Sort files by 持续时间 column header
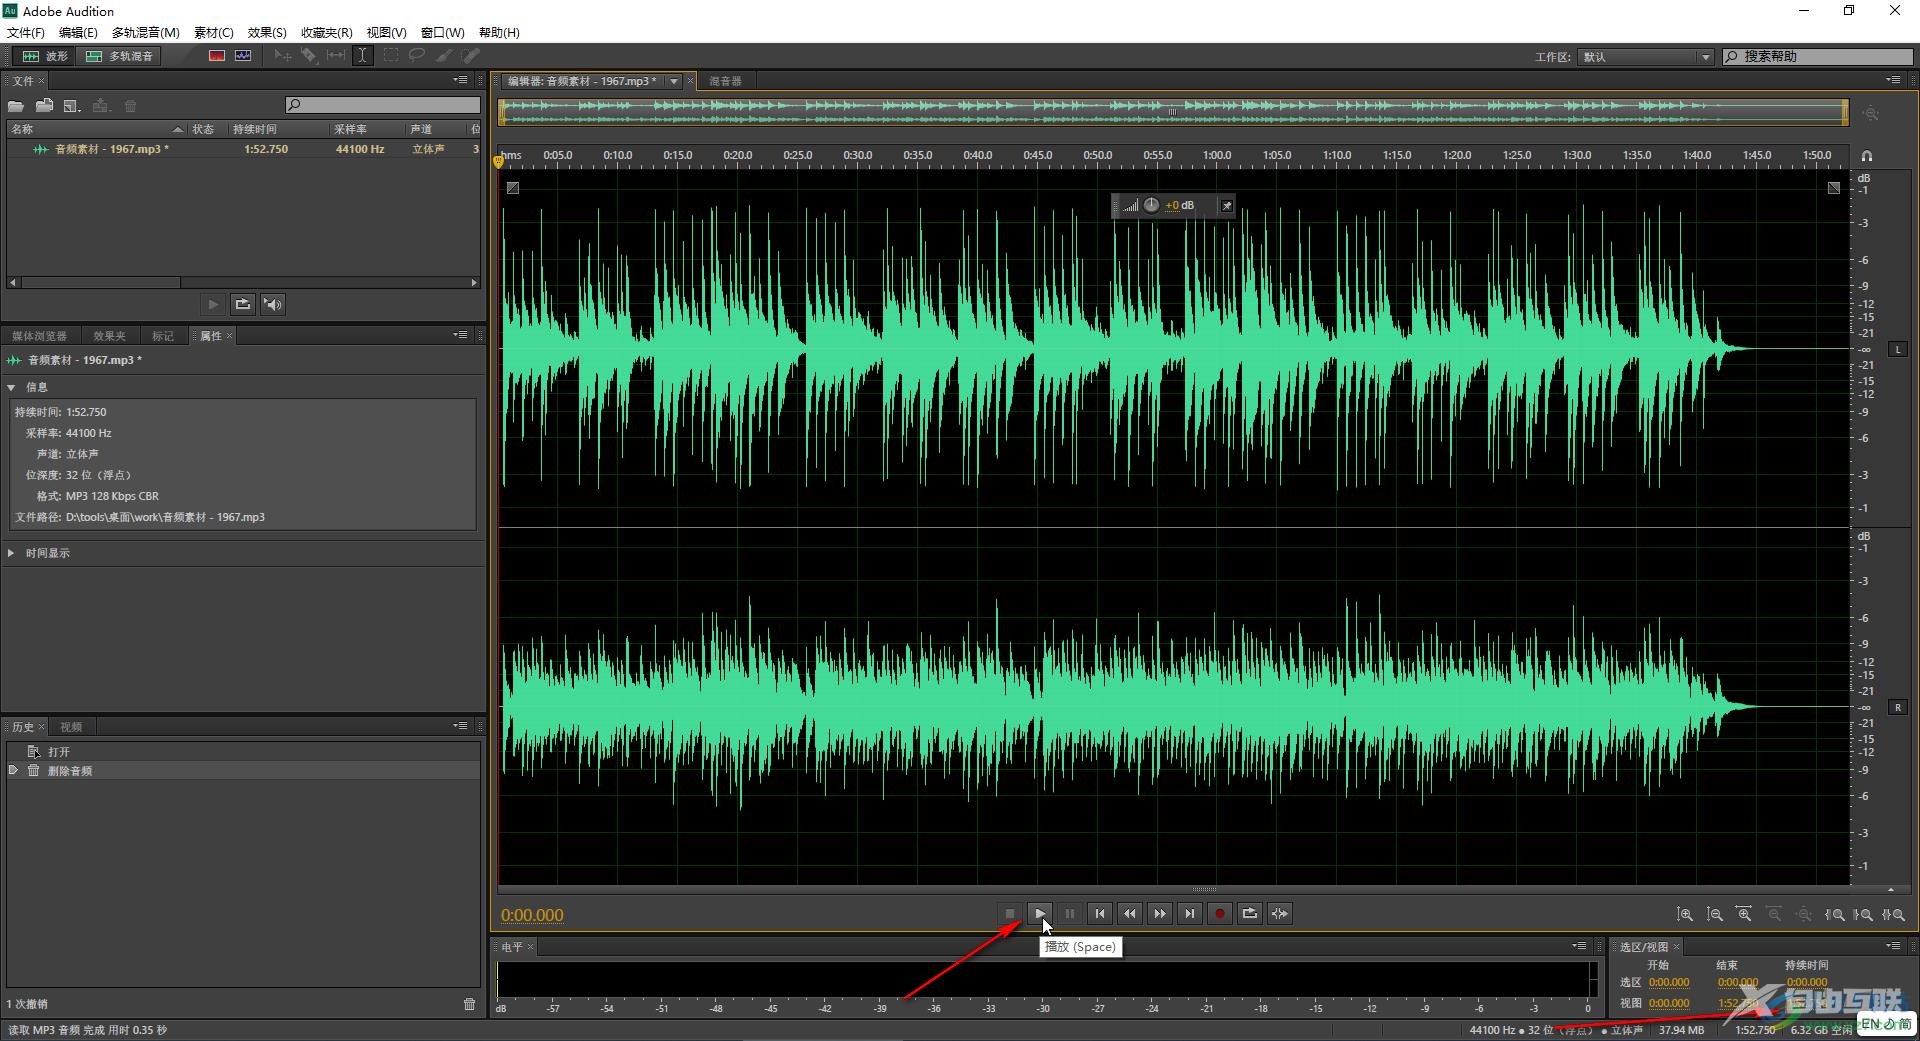The width and height of the screenshot is (1920, 1041). pos(278,129)
